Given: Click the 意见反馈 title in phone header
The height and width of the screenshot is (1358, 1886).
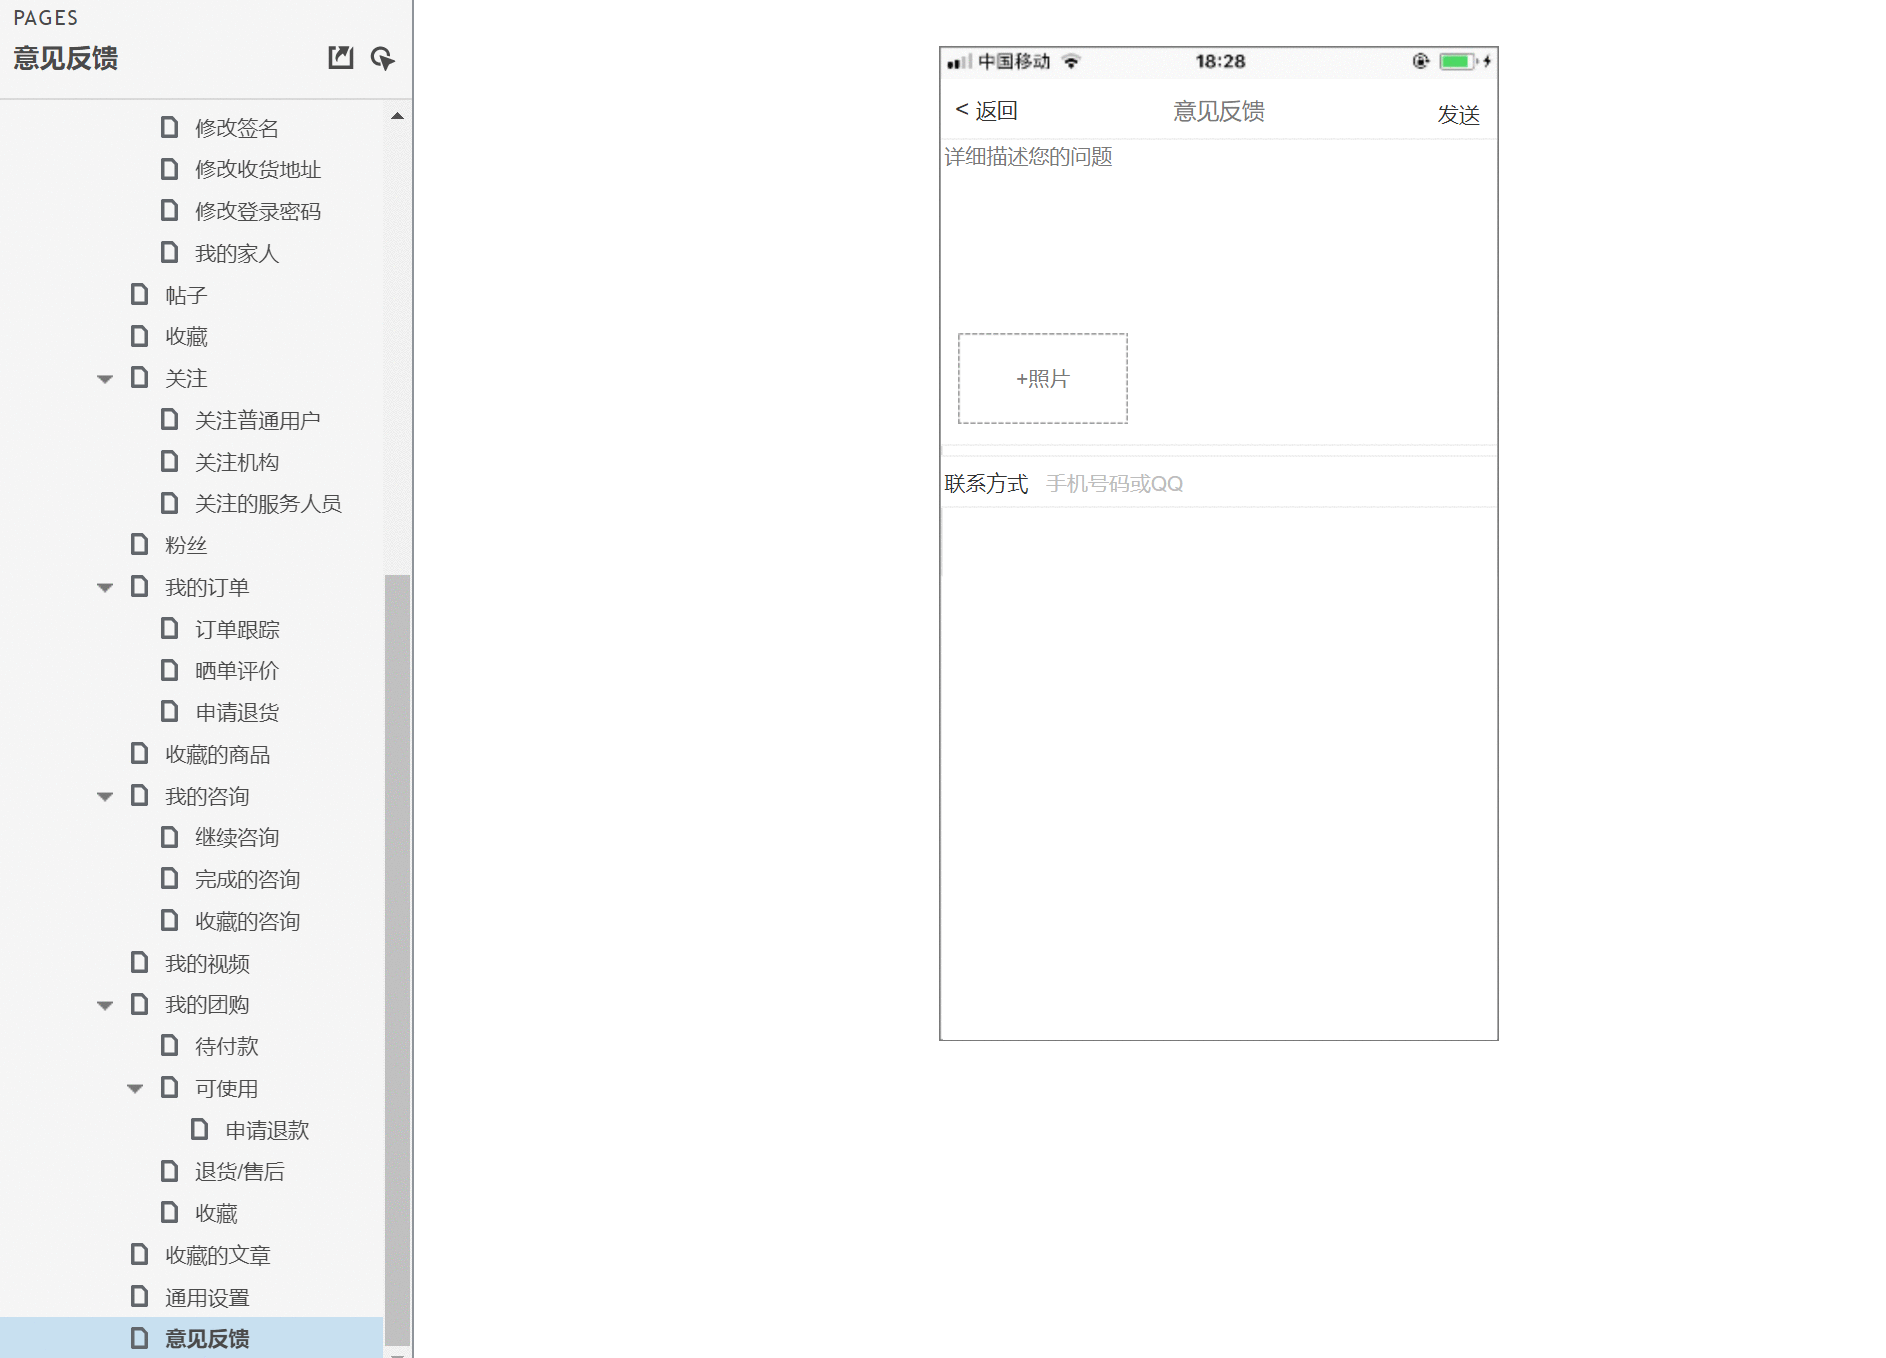Looking at the screenshot, I should 1219,111.
